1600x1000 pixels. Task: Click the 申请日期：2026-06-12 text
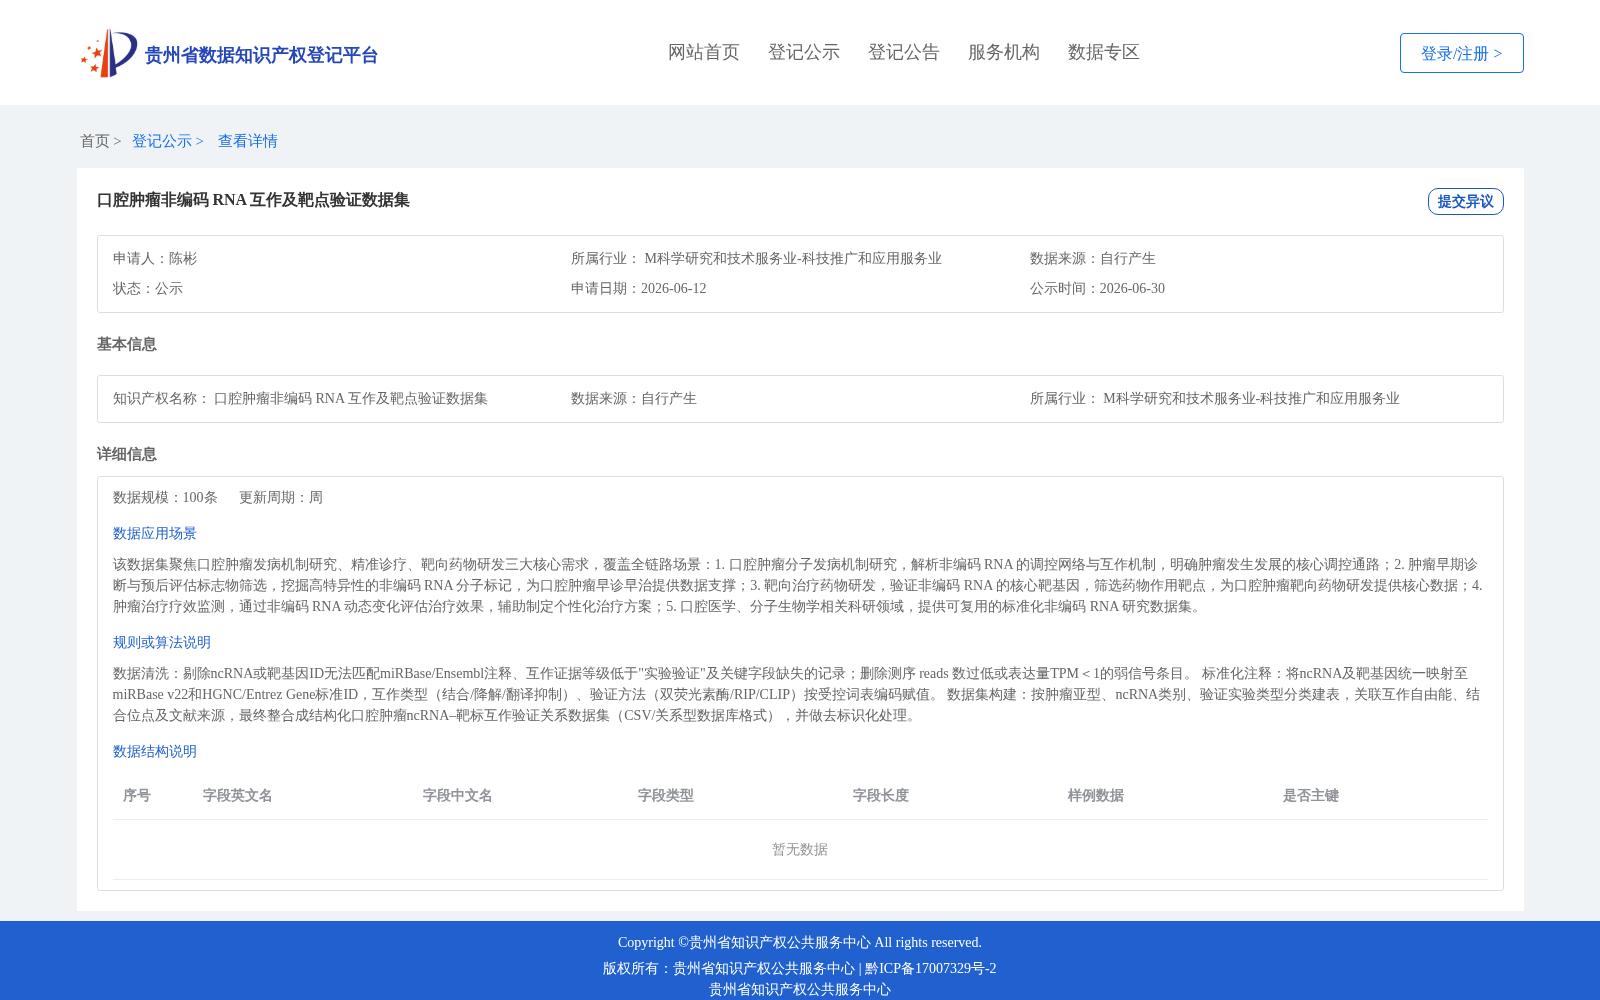pos(639,288)
